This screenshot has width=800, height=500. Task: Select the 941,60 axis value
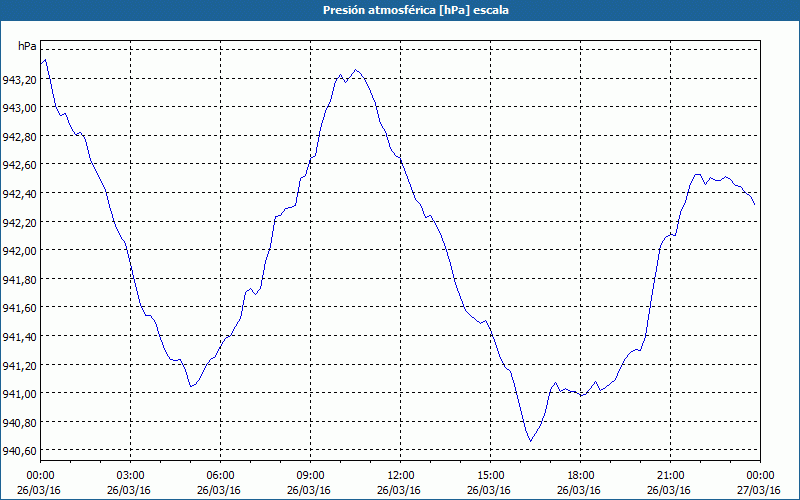[x=19, y=308]
